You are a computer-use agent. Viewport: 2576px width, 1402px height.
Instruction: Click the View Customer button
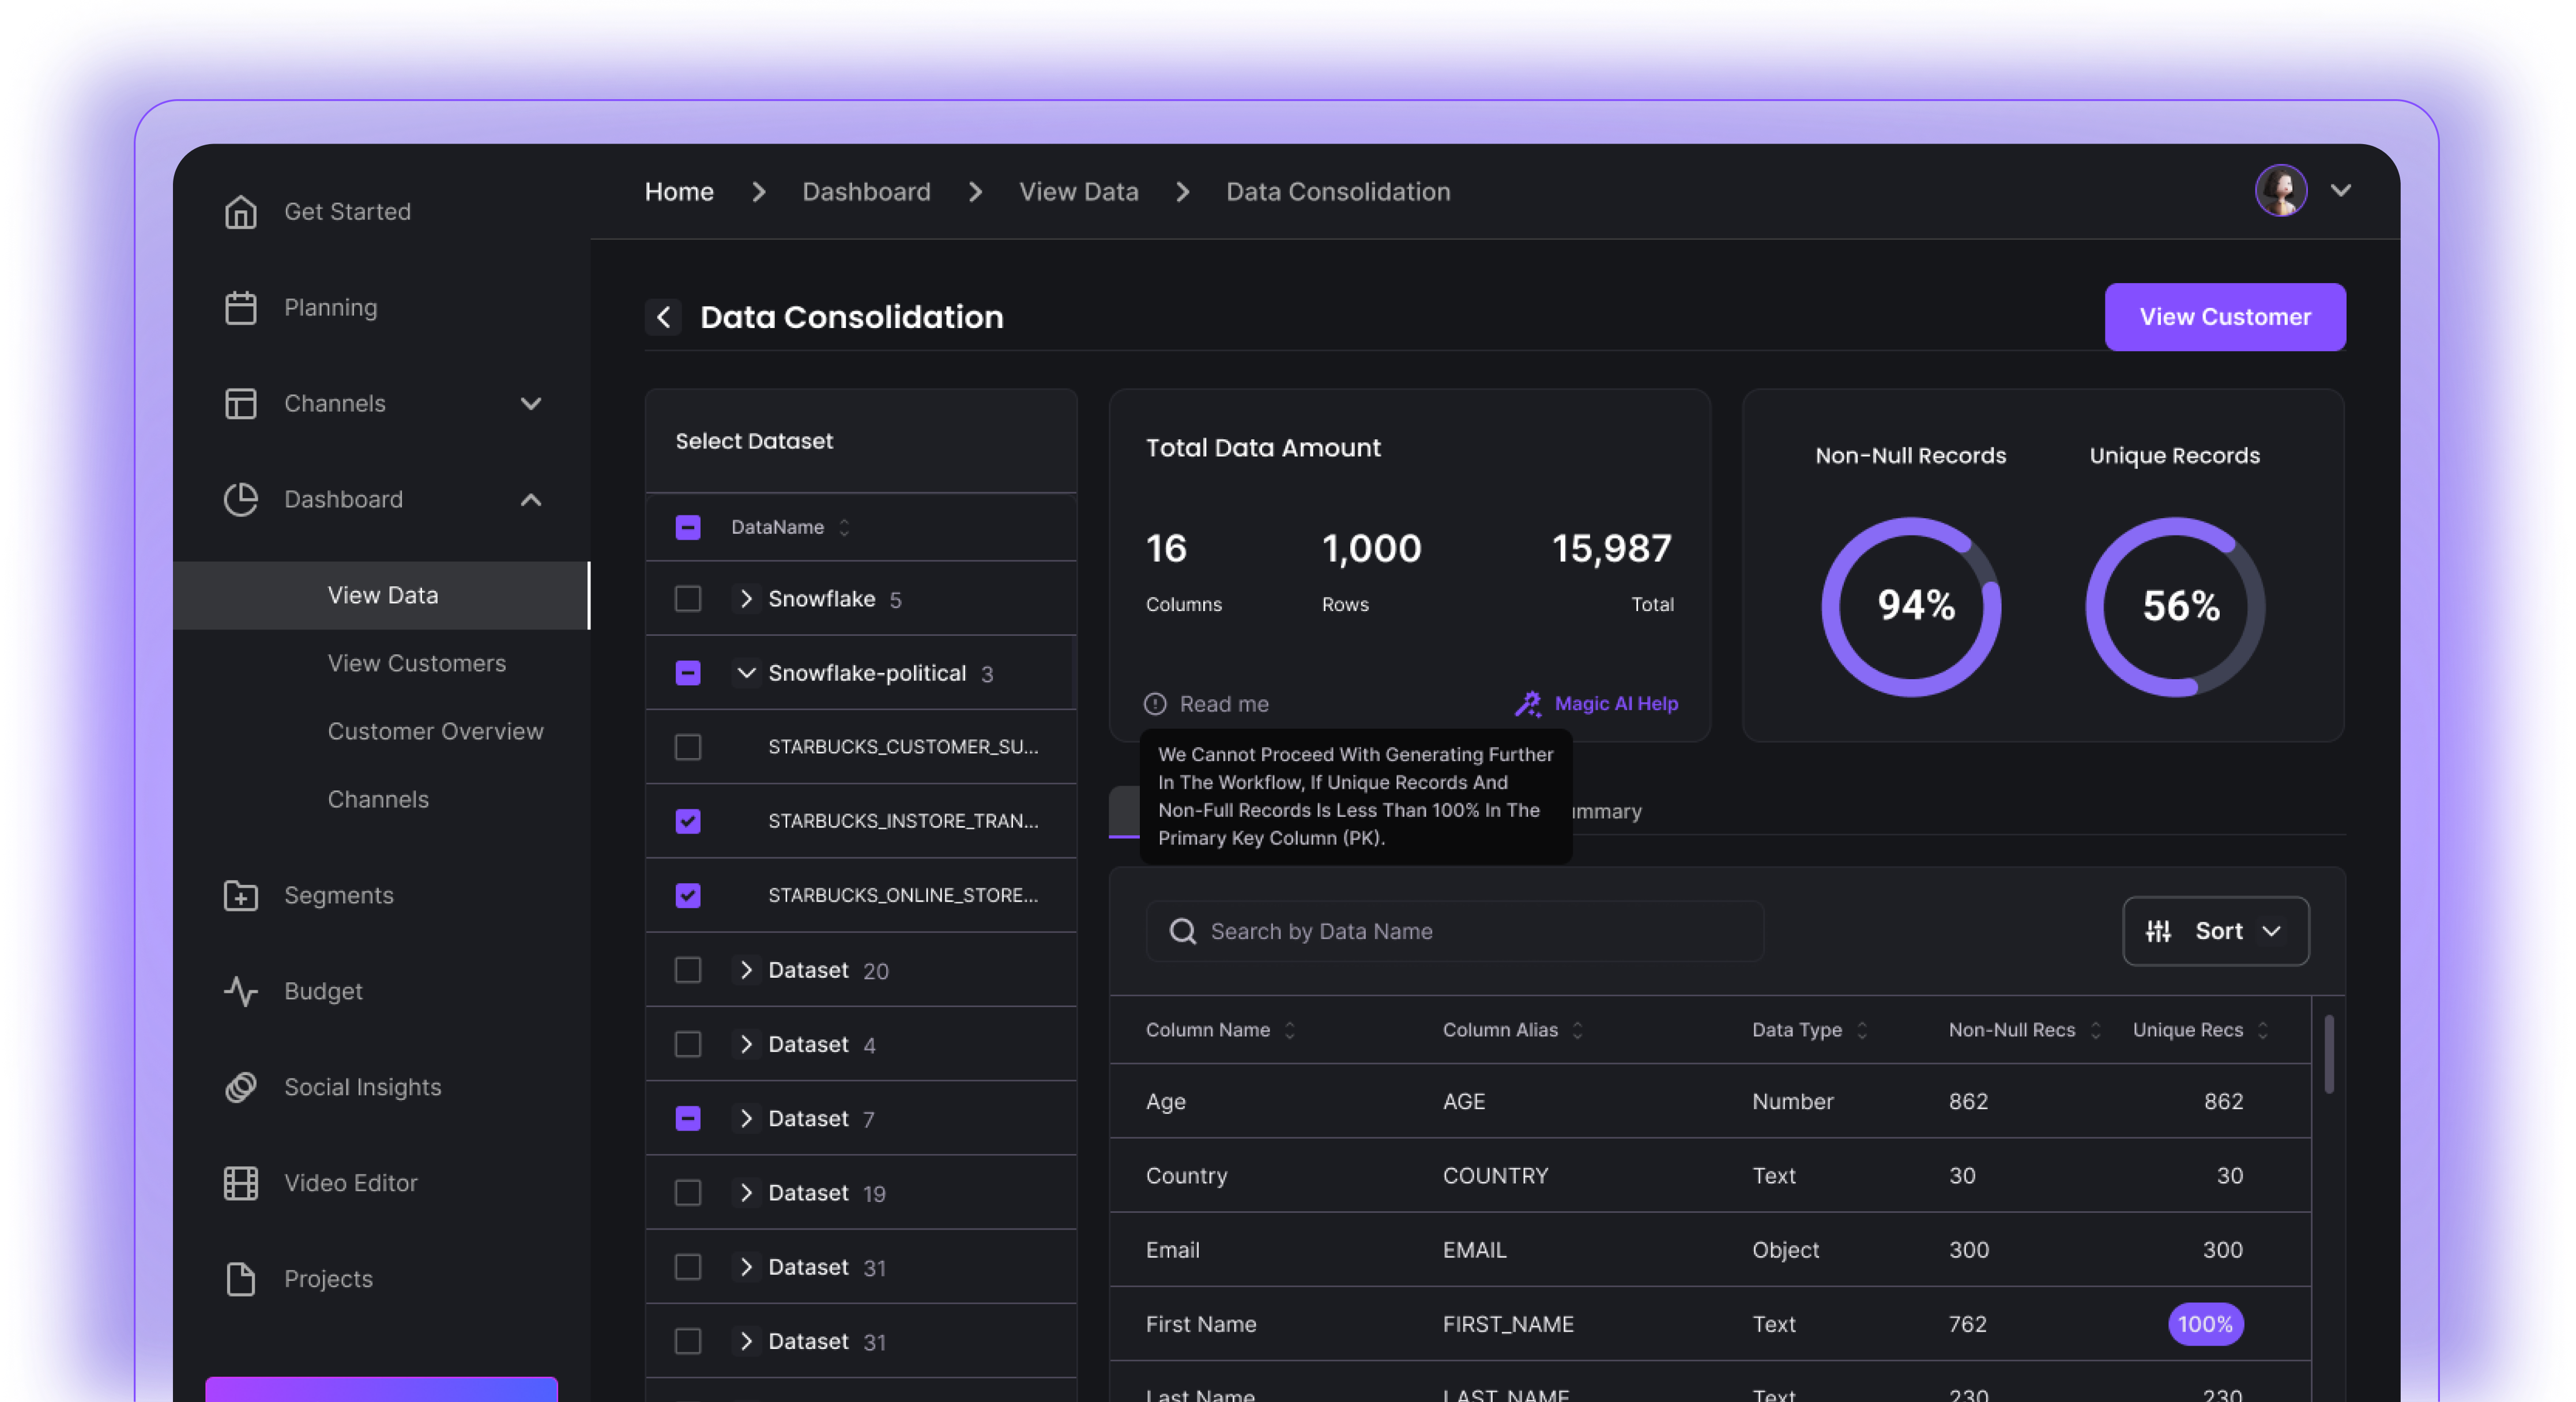point(2224,317)
